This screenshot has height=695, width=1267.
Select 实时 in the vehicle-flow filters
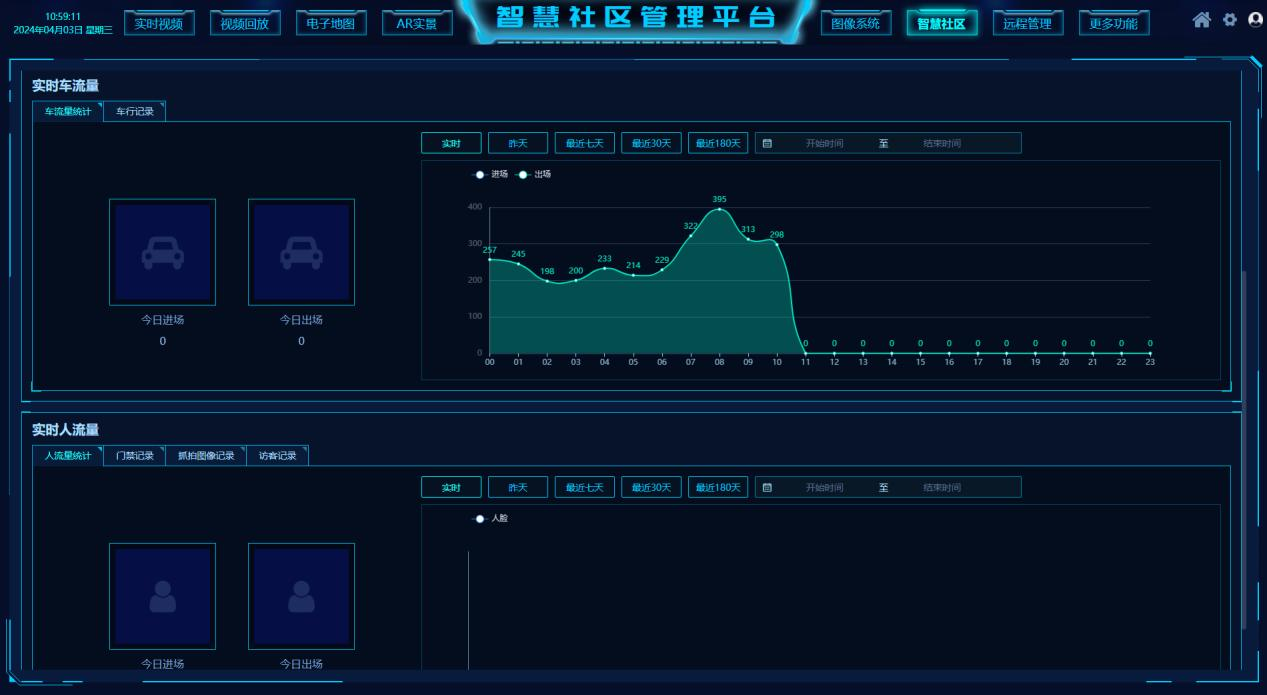click(451, 143)
